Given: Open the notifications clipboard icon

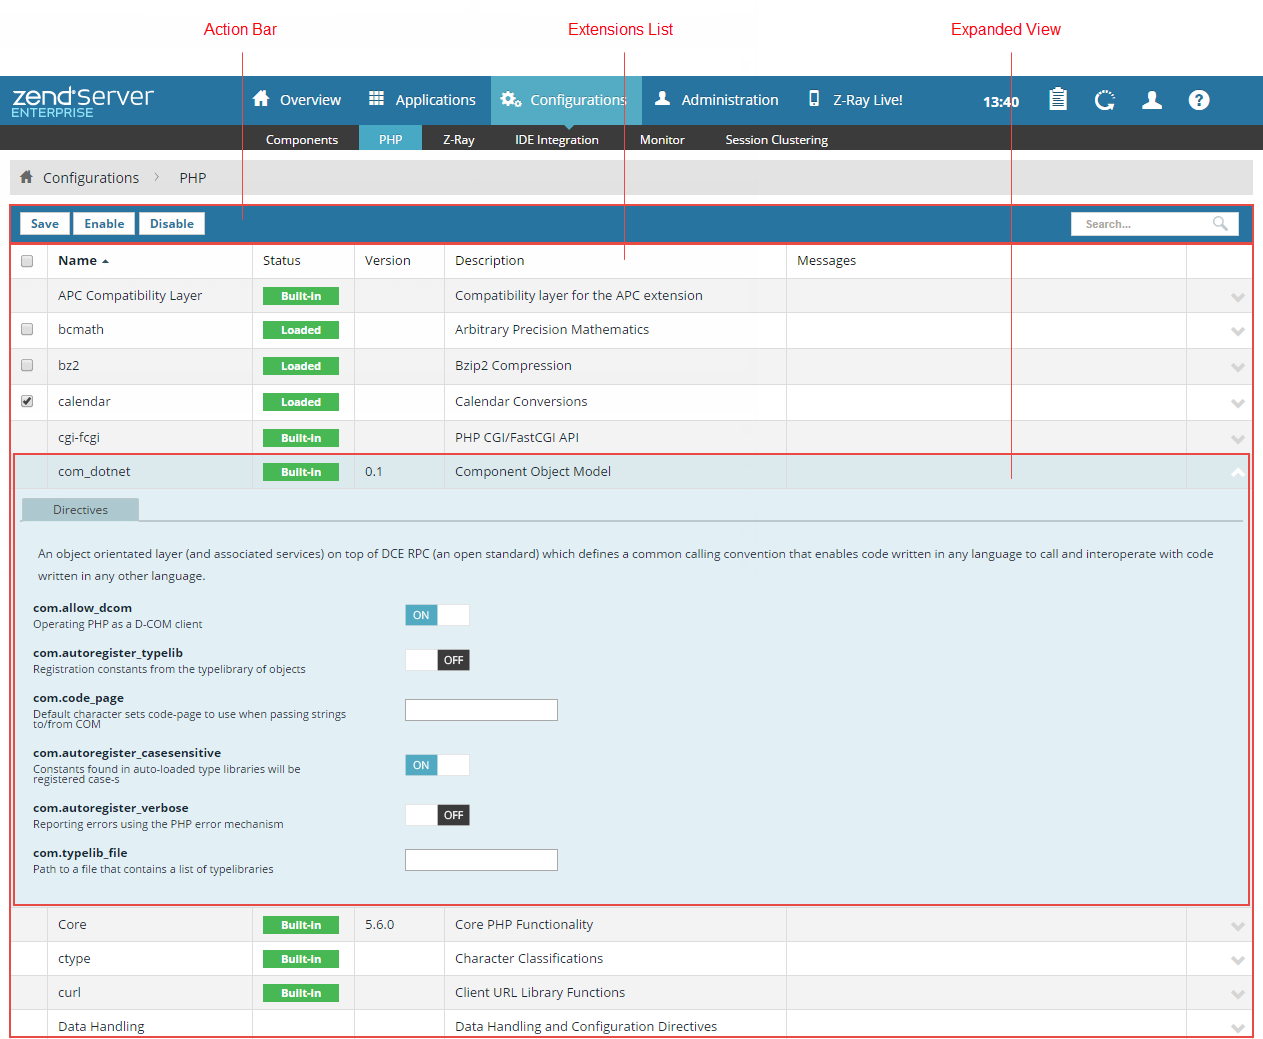Looking at the screenshot, I should pos(1057,100).
